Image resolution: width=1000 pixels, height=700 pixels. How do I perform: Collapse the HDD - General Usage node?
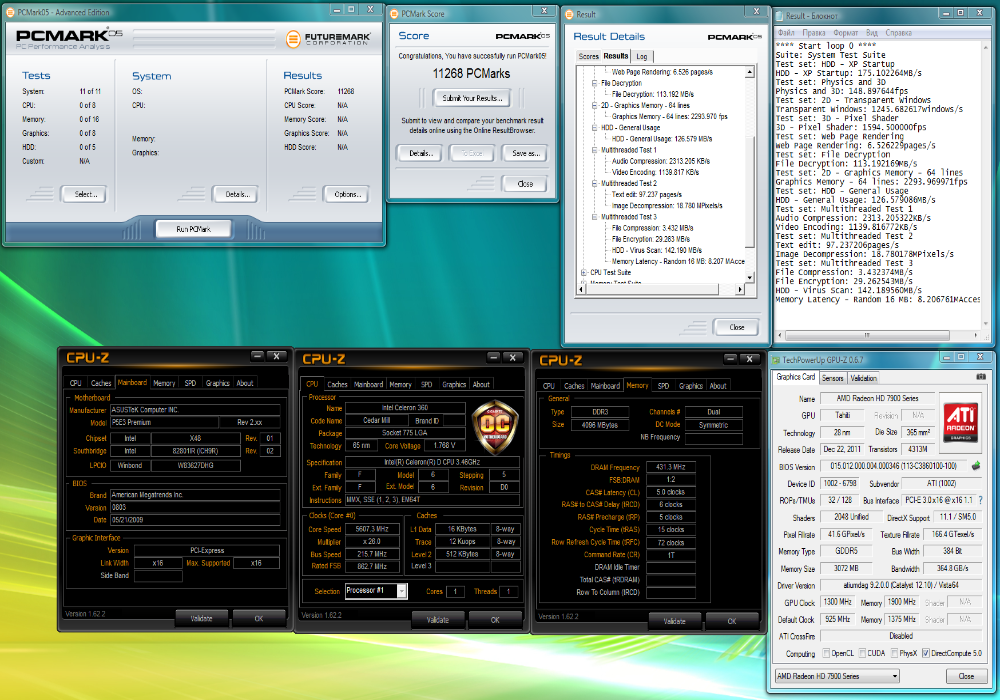tap(594, 128)
